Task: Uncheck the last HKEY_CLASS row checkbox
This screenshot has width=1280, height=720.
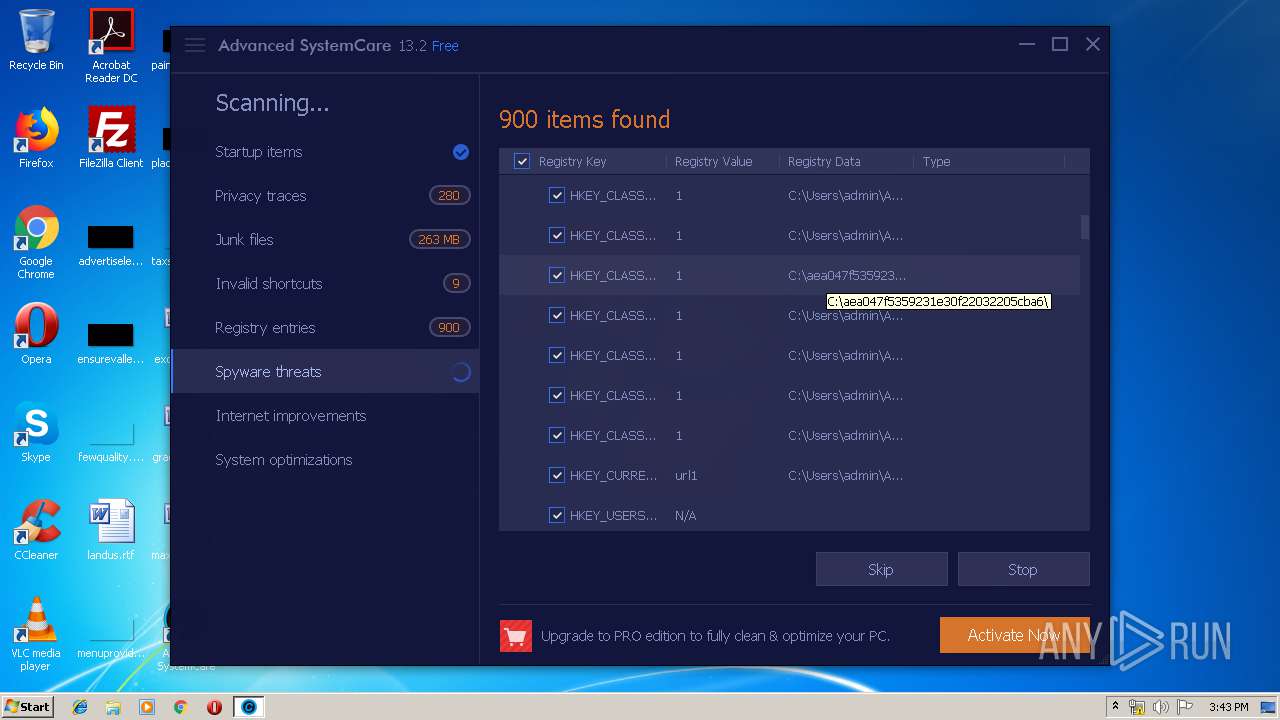Action: click(557, 435)
